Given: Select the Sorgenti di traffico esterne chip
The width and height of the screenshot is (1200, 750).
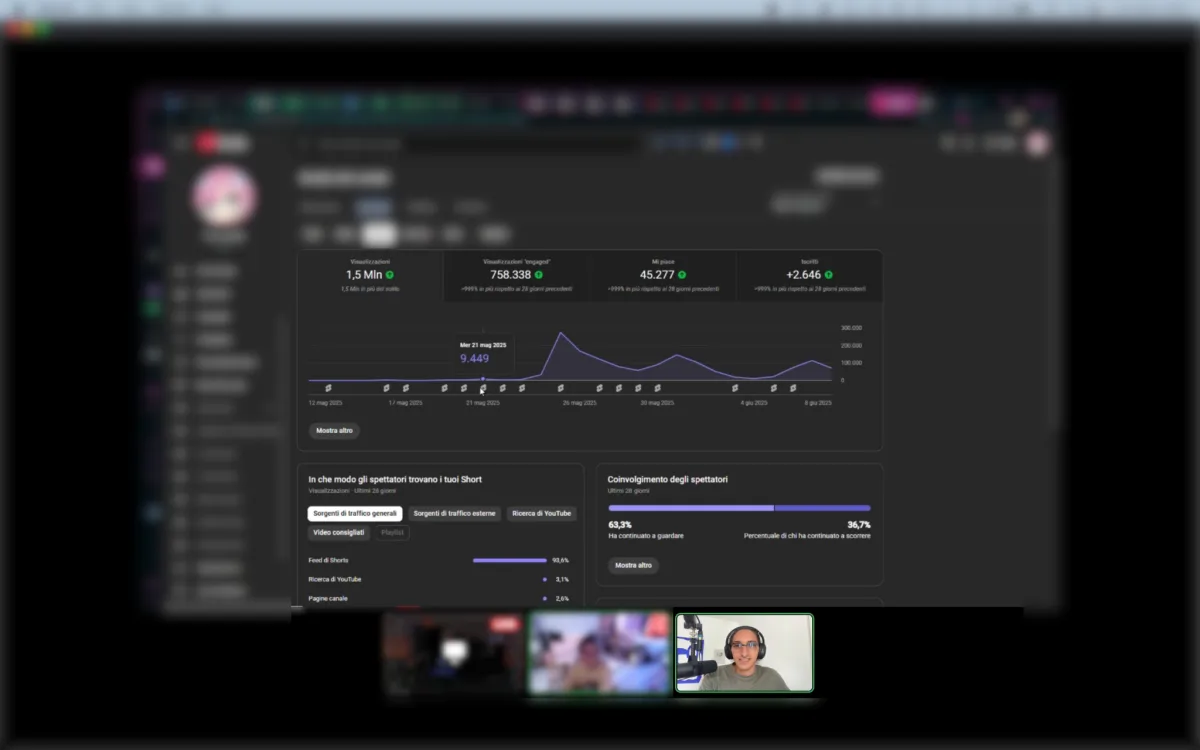Looking at the screenshot, I should [454, 513].
